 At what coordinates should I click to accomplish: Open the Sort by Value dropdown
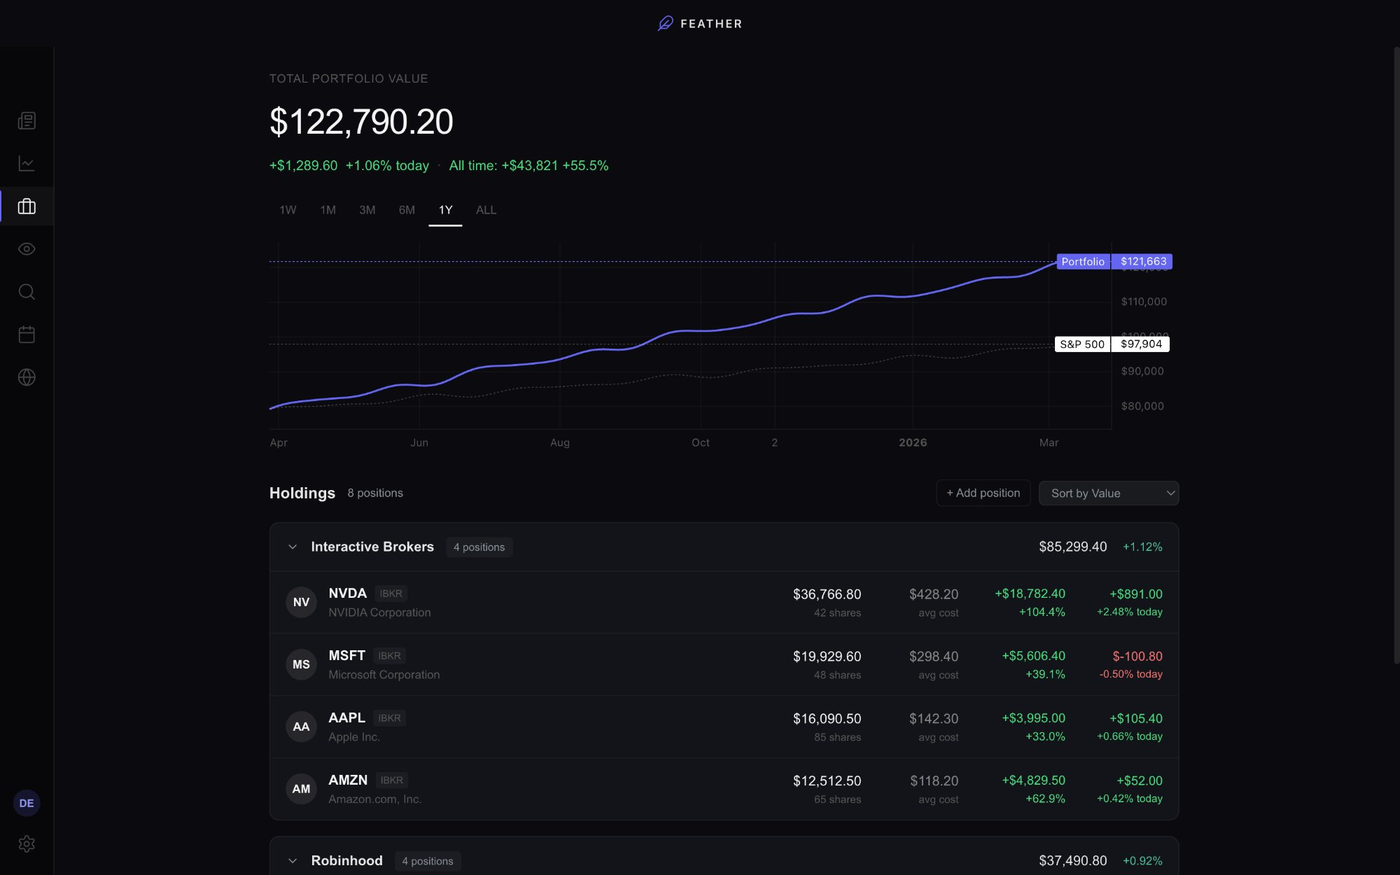point(1108,493)
